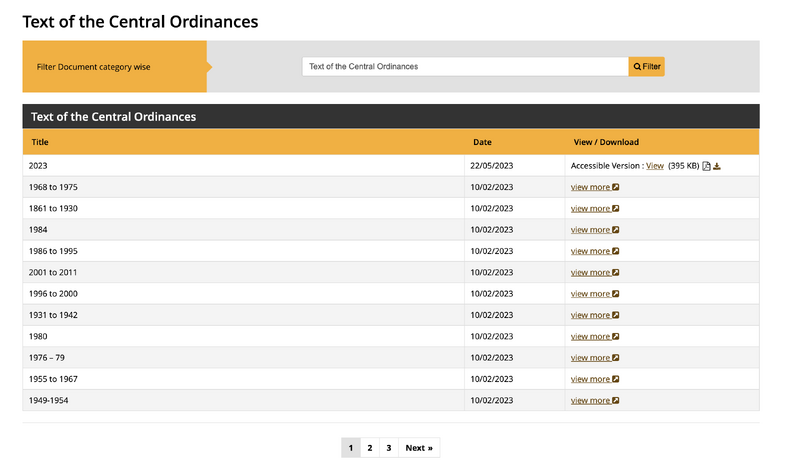Click the download icon in 2023 row
Screen dimensions: 800x460
point(717,166)
